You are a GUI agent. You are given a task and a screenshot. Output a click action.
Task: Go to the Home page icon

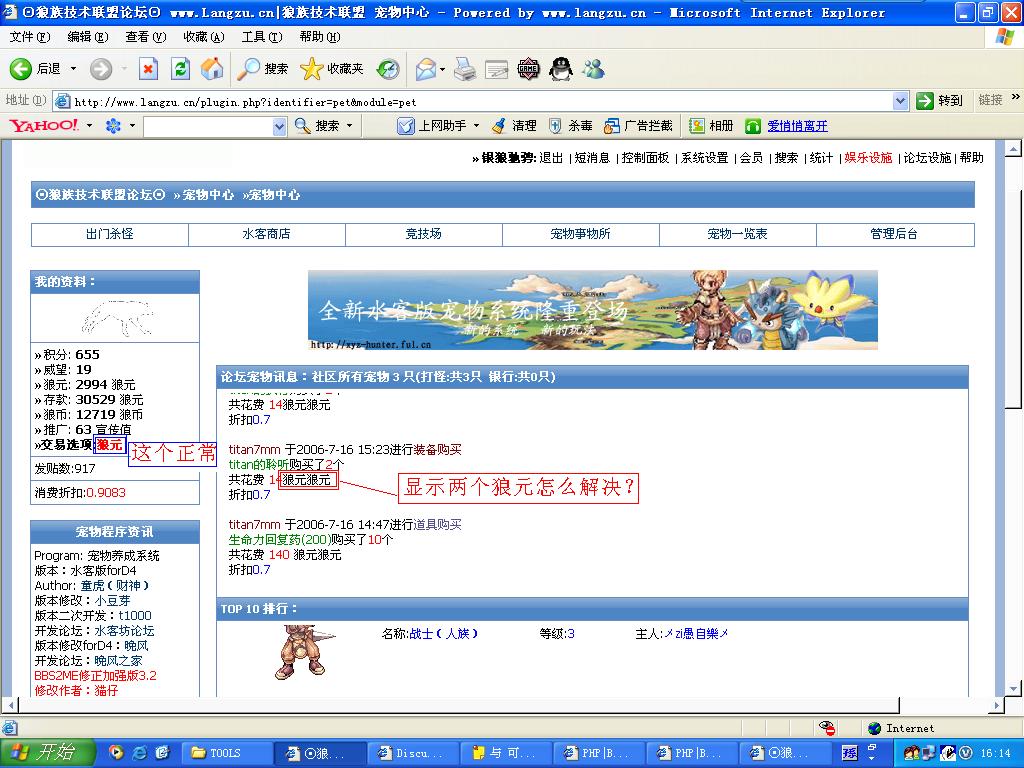click(212, 69)
